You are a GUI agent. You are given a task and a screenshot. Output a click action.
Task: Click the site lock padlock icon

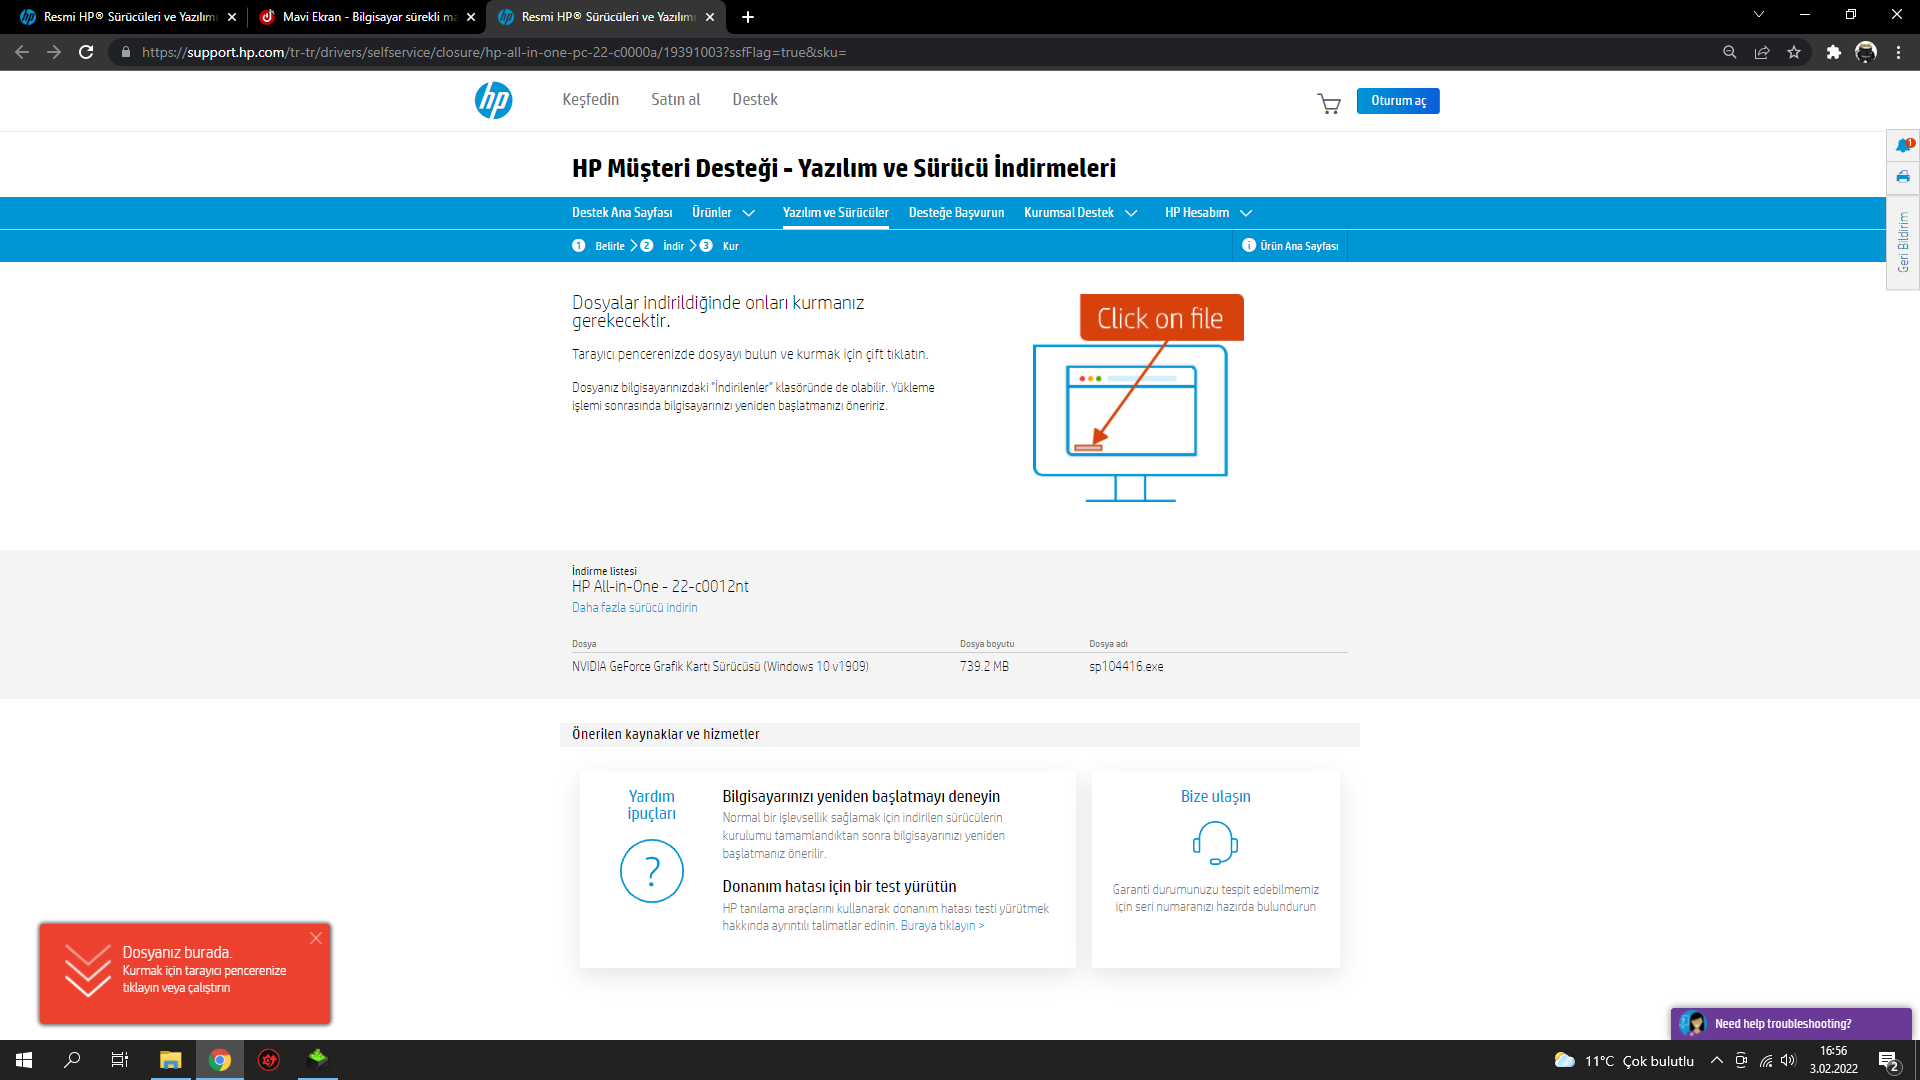pos(125,52)
